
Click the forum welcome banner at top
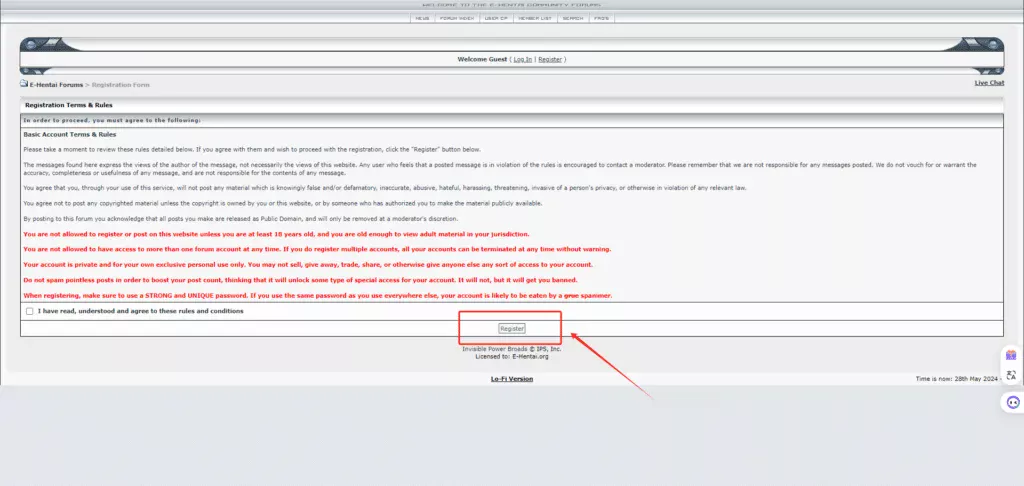512,5
